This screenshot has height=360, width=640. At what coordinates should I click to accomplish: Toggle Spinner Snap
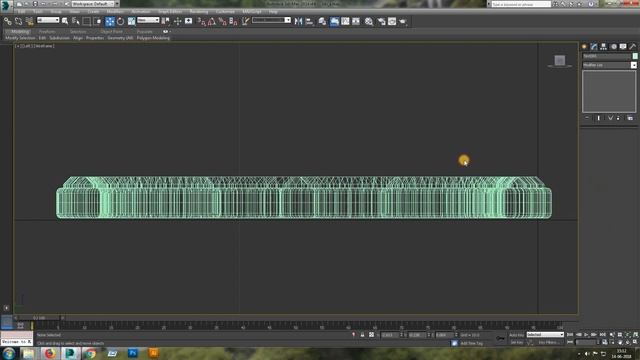coord(233,21)
